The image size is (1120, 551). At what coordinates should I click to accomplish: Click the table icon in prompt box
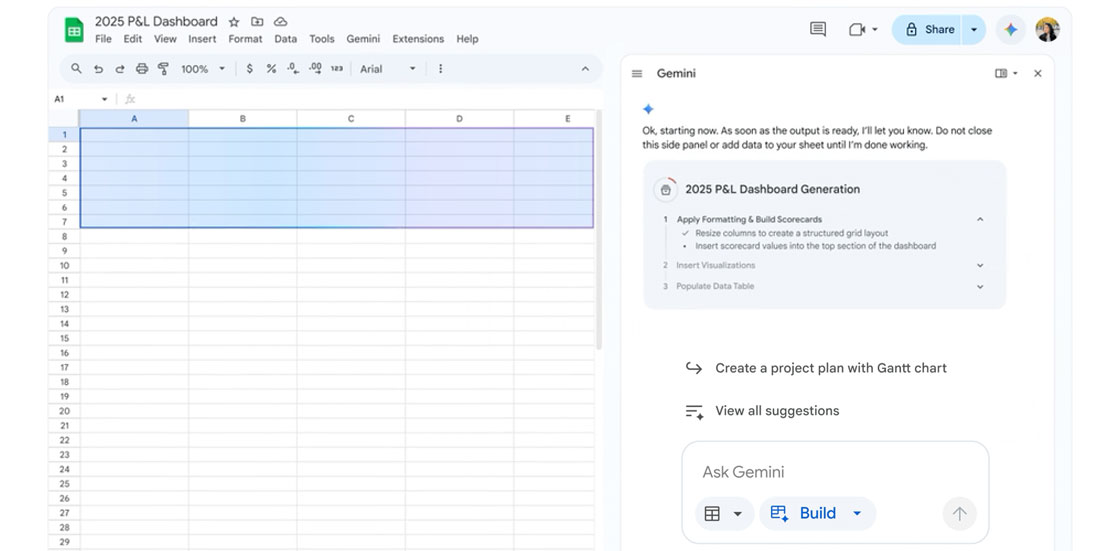click(x=712, y=514)
